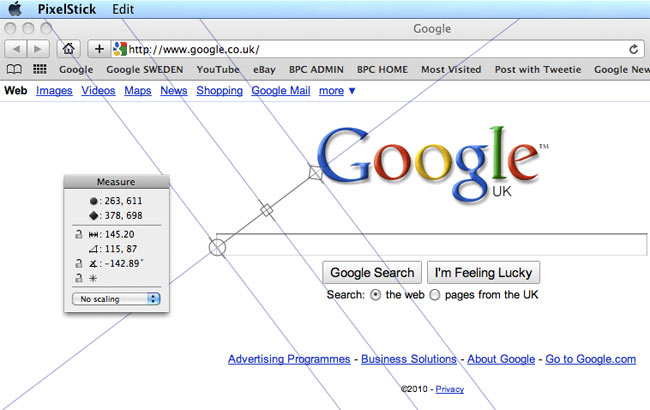Click the Google UK logo
650x410 pixels.
pyautogui.click(x=431, y=165)
